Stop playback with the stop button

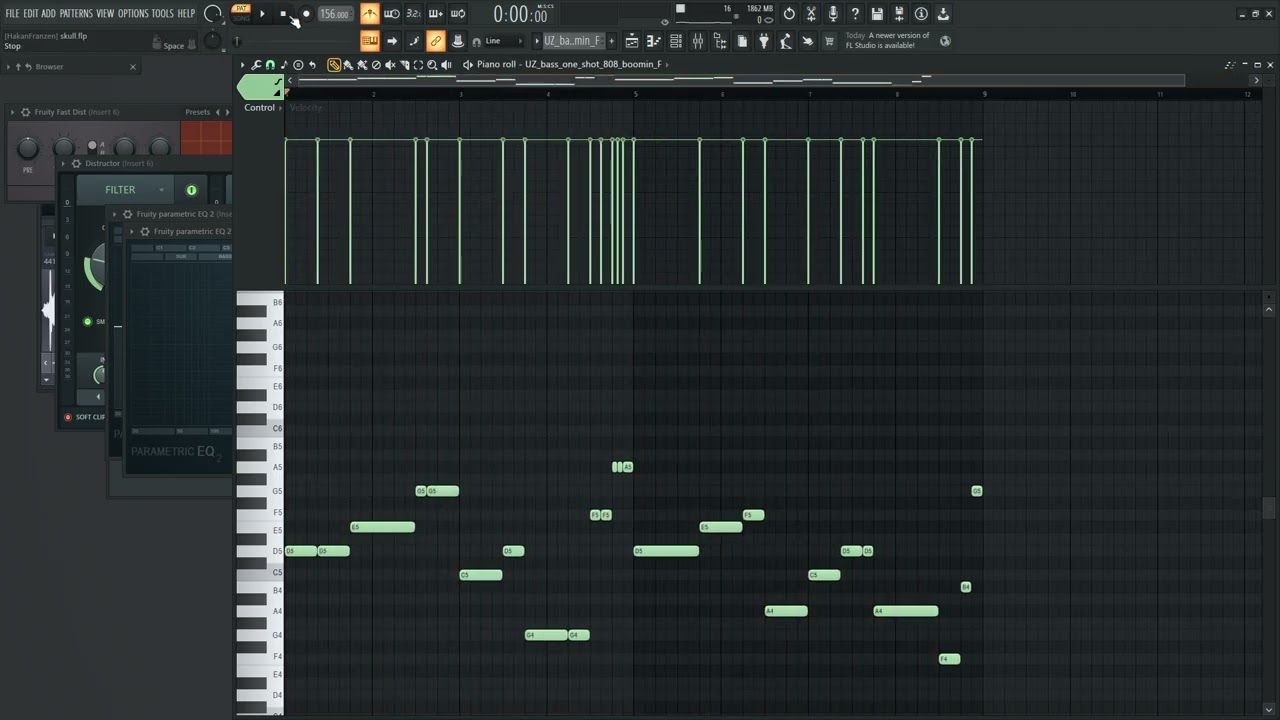[x=283, y=14]
